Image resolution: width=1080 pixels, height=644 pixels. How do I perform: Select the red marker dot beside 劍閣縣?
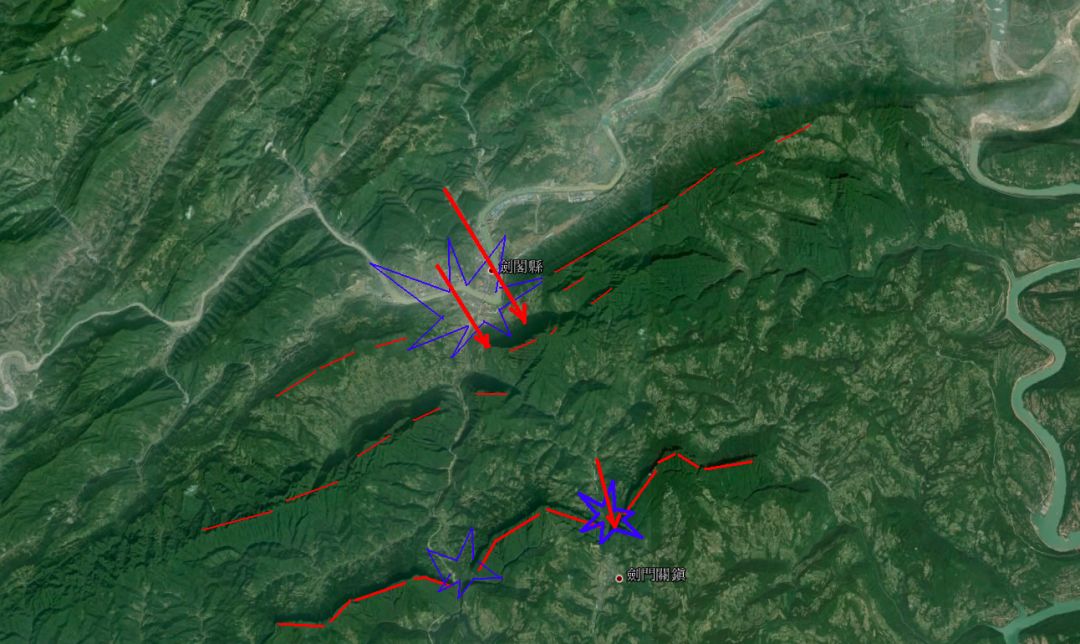coord(492,270)
